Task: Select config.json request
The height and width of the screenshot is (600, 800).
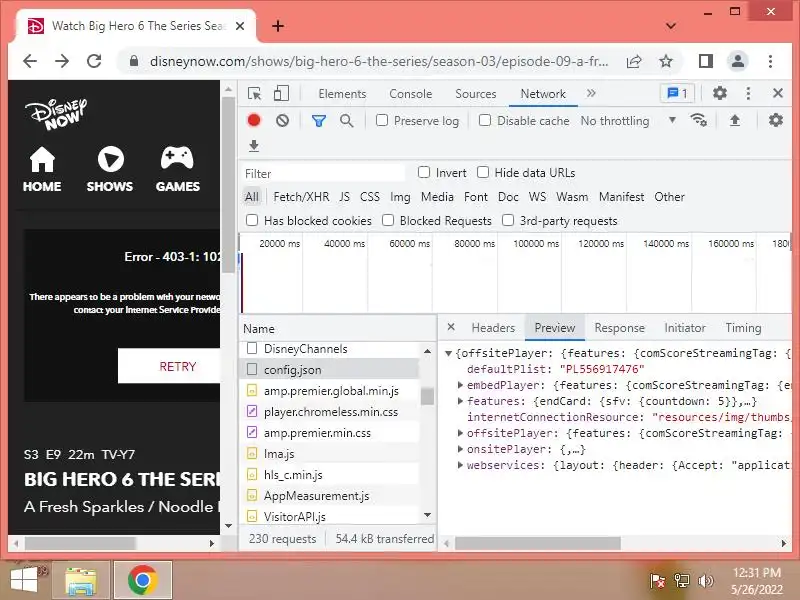Action: click(x=329, y=369)
